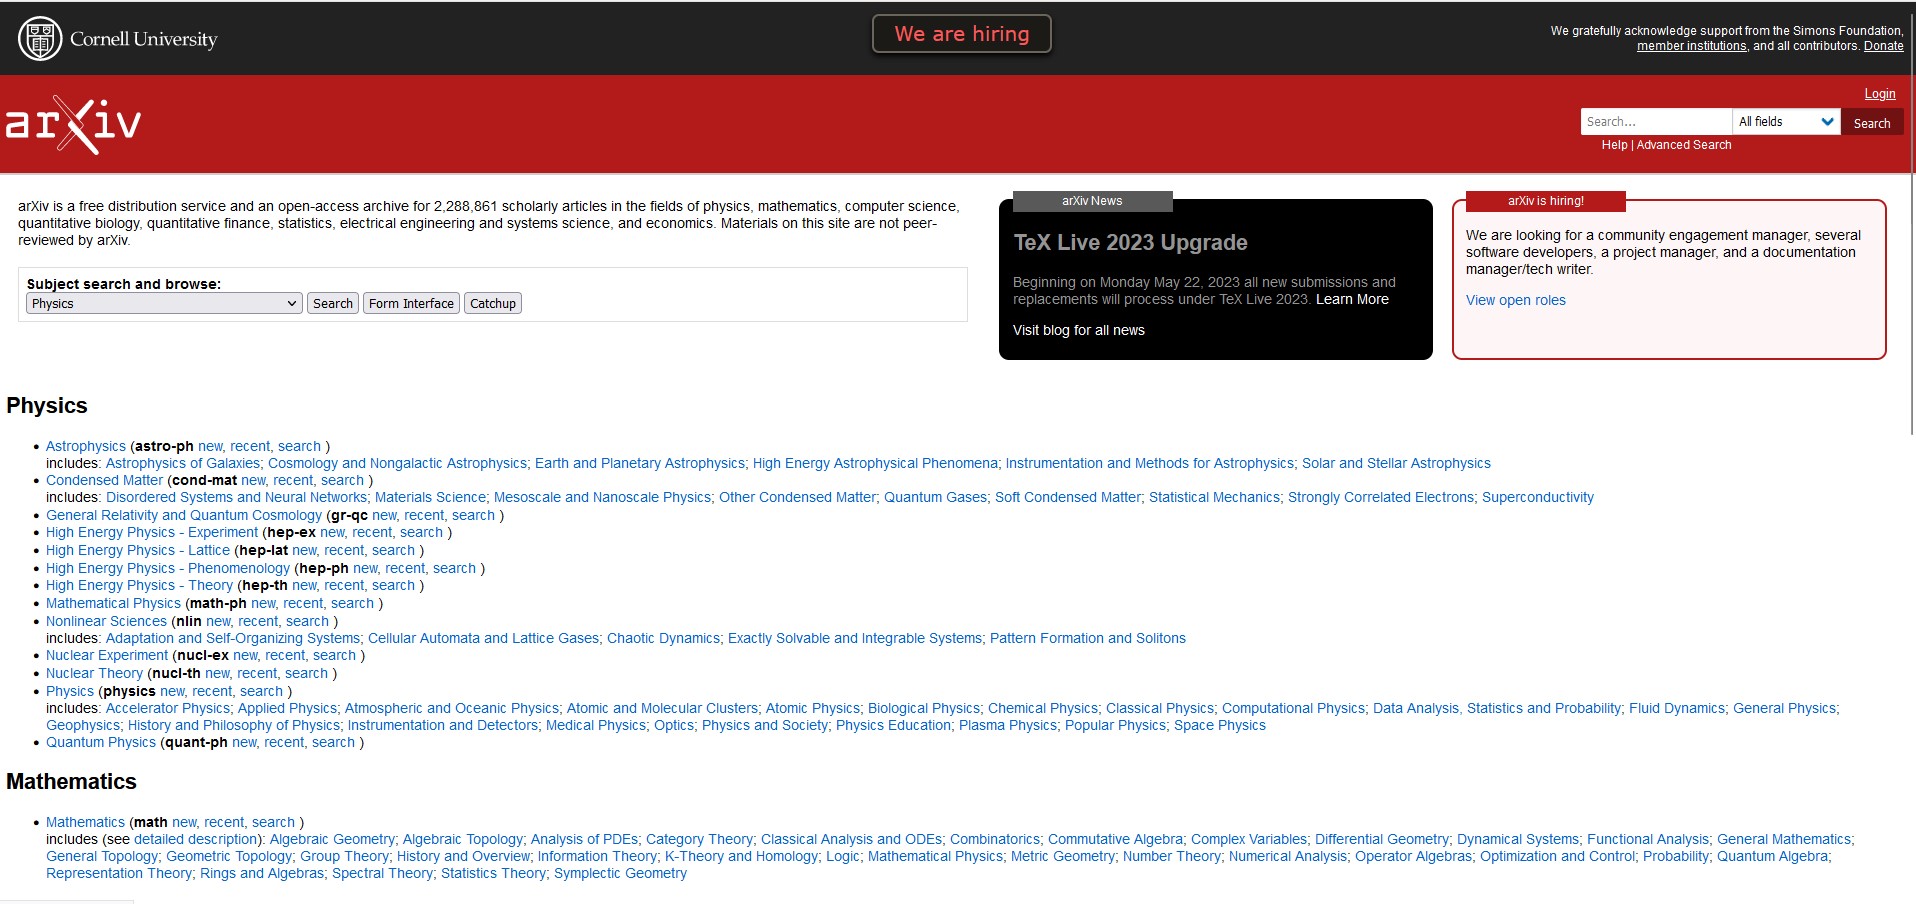
Task: Open Physics (physics) category link
Action: 70,692
